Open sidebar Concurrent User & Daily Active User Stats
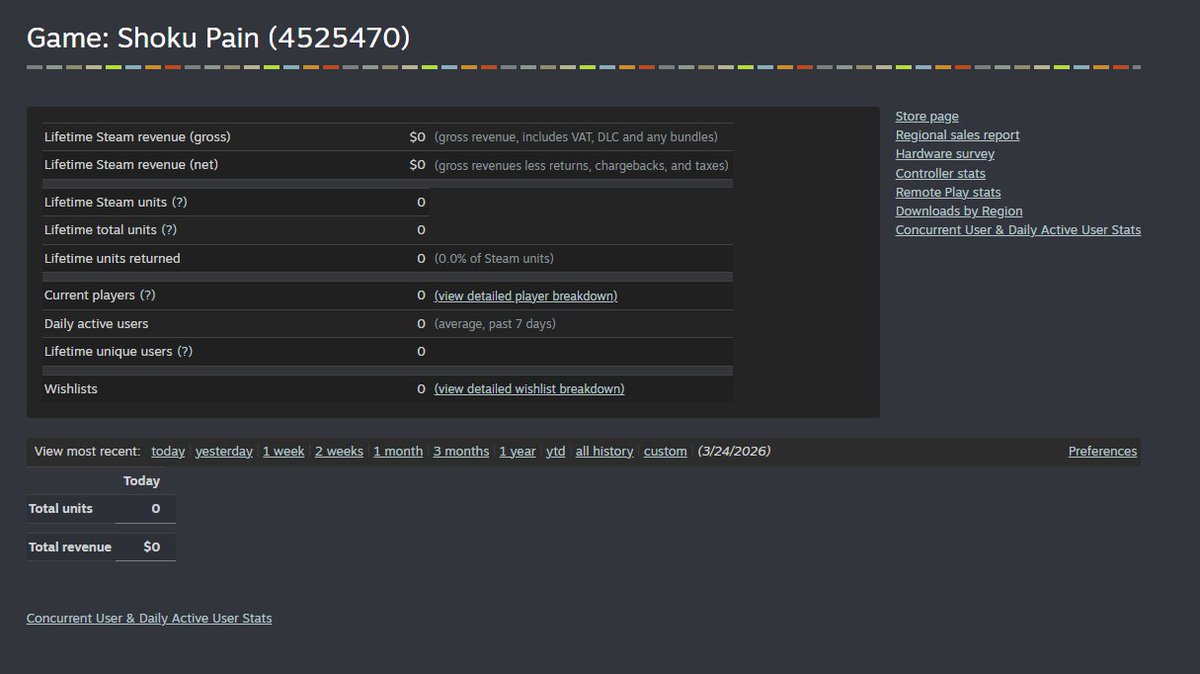This screenshot has height=674, width=1200. coord(1018,230)
